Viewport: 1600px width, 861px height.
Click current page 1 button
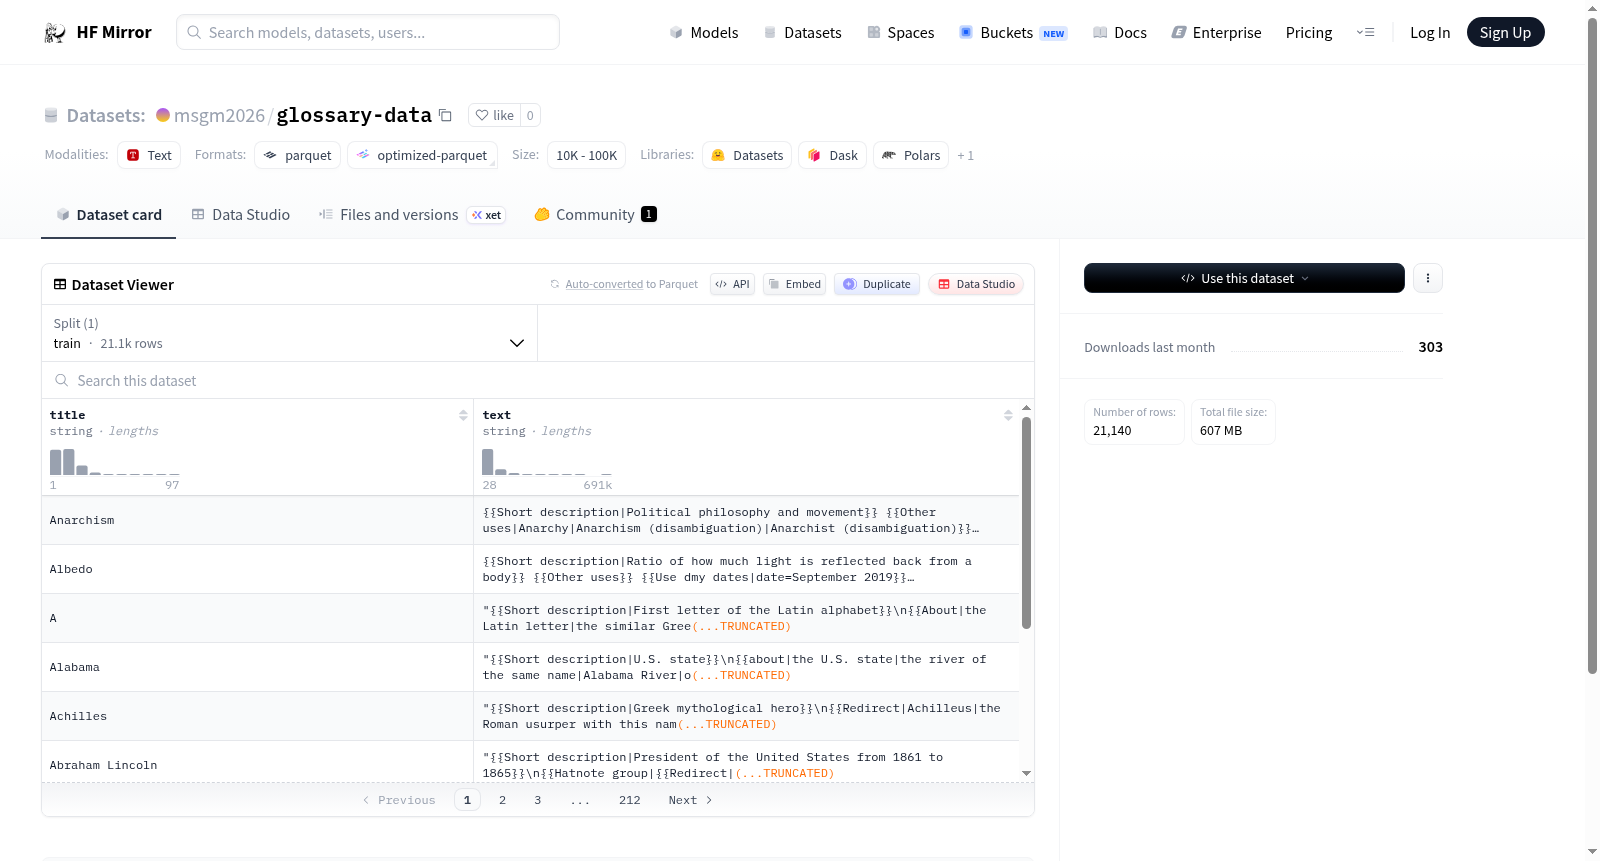pyautogui.click(x=467, y=800)
